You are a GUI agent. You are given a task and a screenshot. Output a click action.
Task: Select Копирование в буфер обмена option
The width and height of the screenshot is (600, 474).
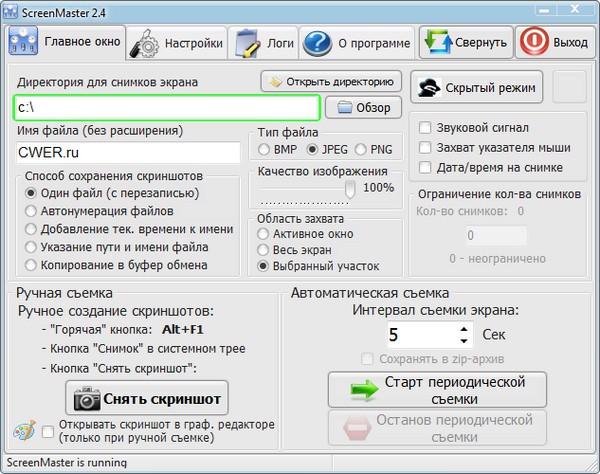(x=31, y=265)
